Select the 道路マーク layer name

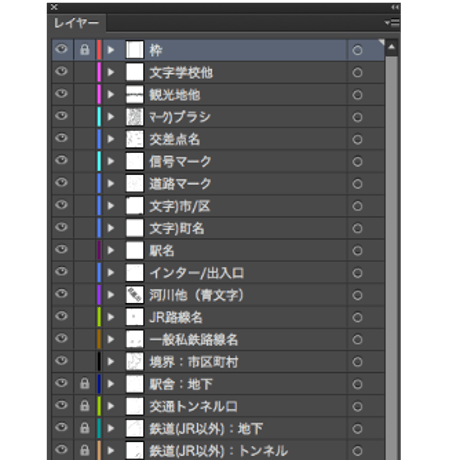coord(180,184)
